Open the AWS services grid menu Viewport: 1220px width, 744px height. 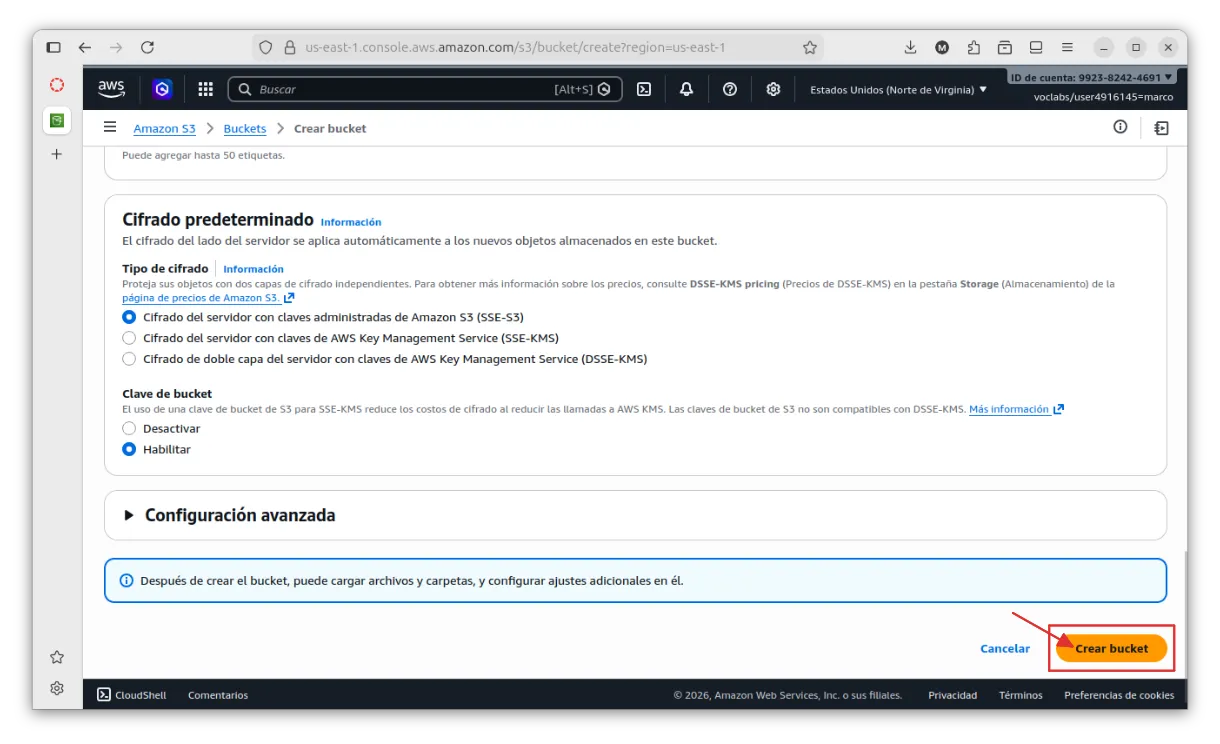(x=206, y=89)
